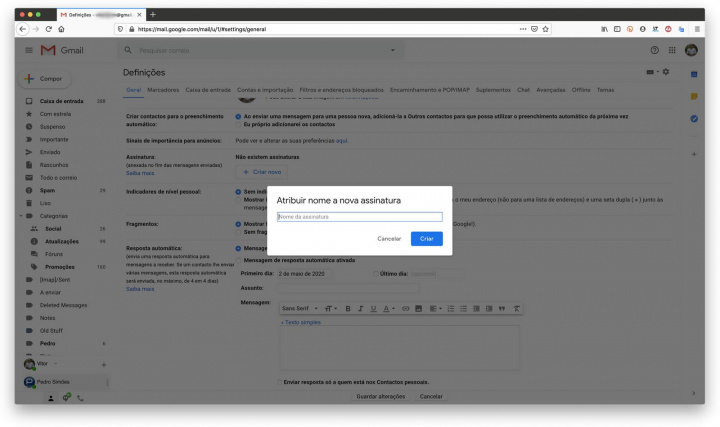Select 'Eu próprio adicionarei os contactos' radio option
This screenshot has height=427, width=720.
click(x=237, y=124)
